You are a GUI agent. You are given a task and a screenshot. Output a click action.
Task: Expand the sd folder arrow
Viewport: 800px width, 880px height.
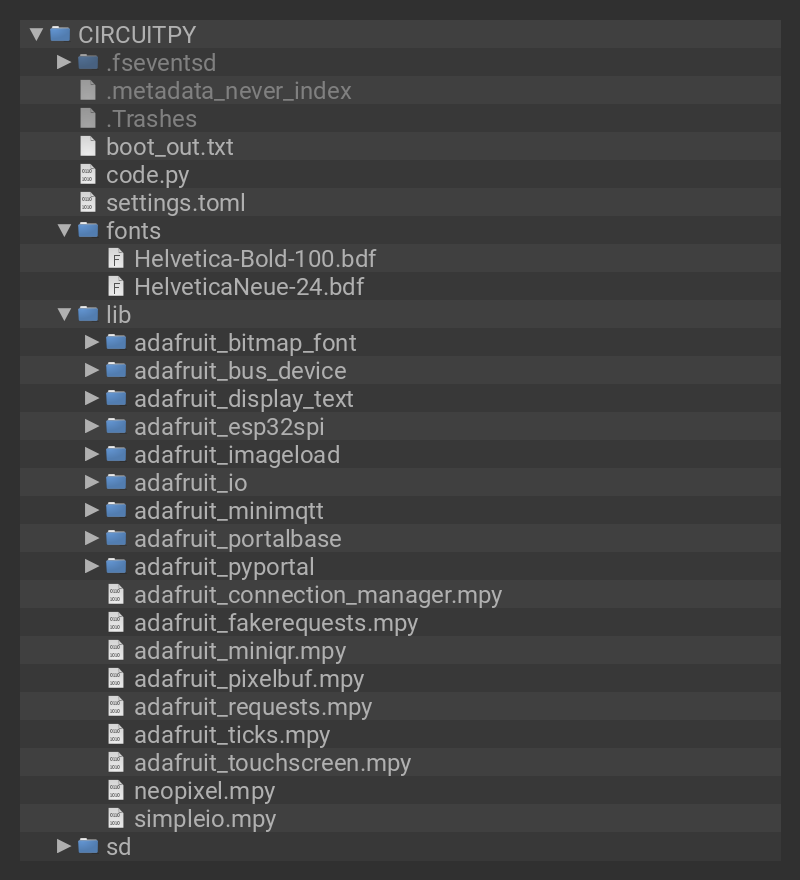point(64,847)
